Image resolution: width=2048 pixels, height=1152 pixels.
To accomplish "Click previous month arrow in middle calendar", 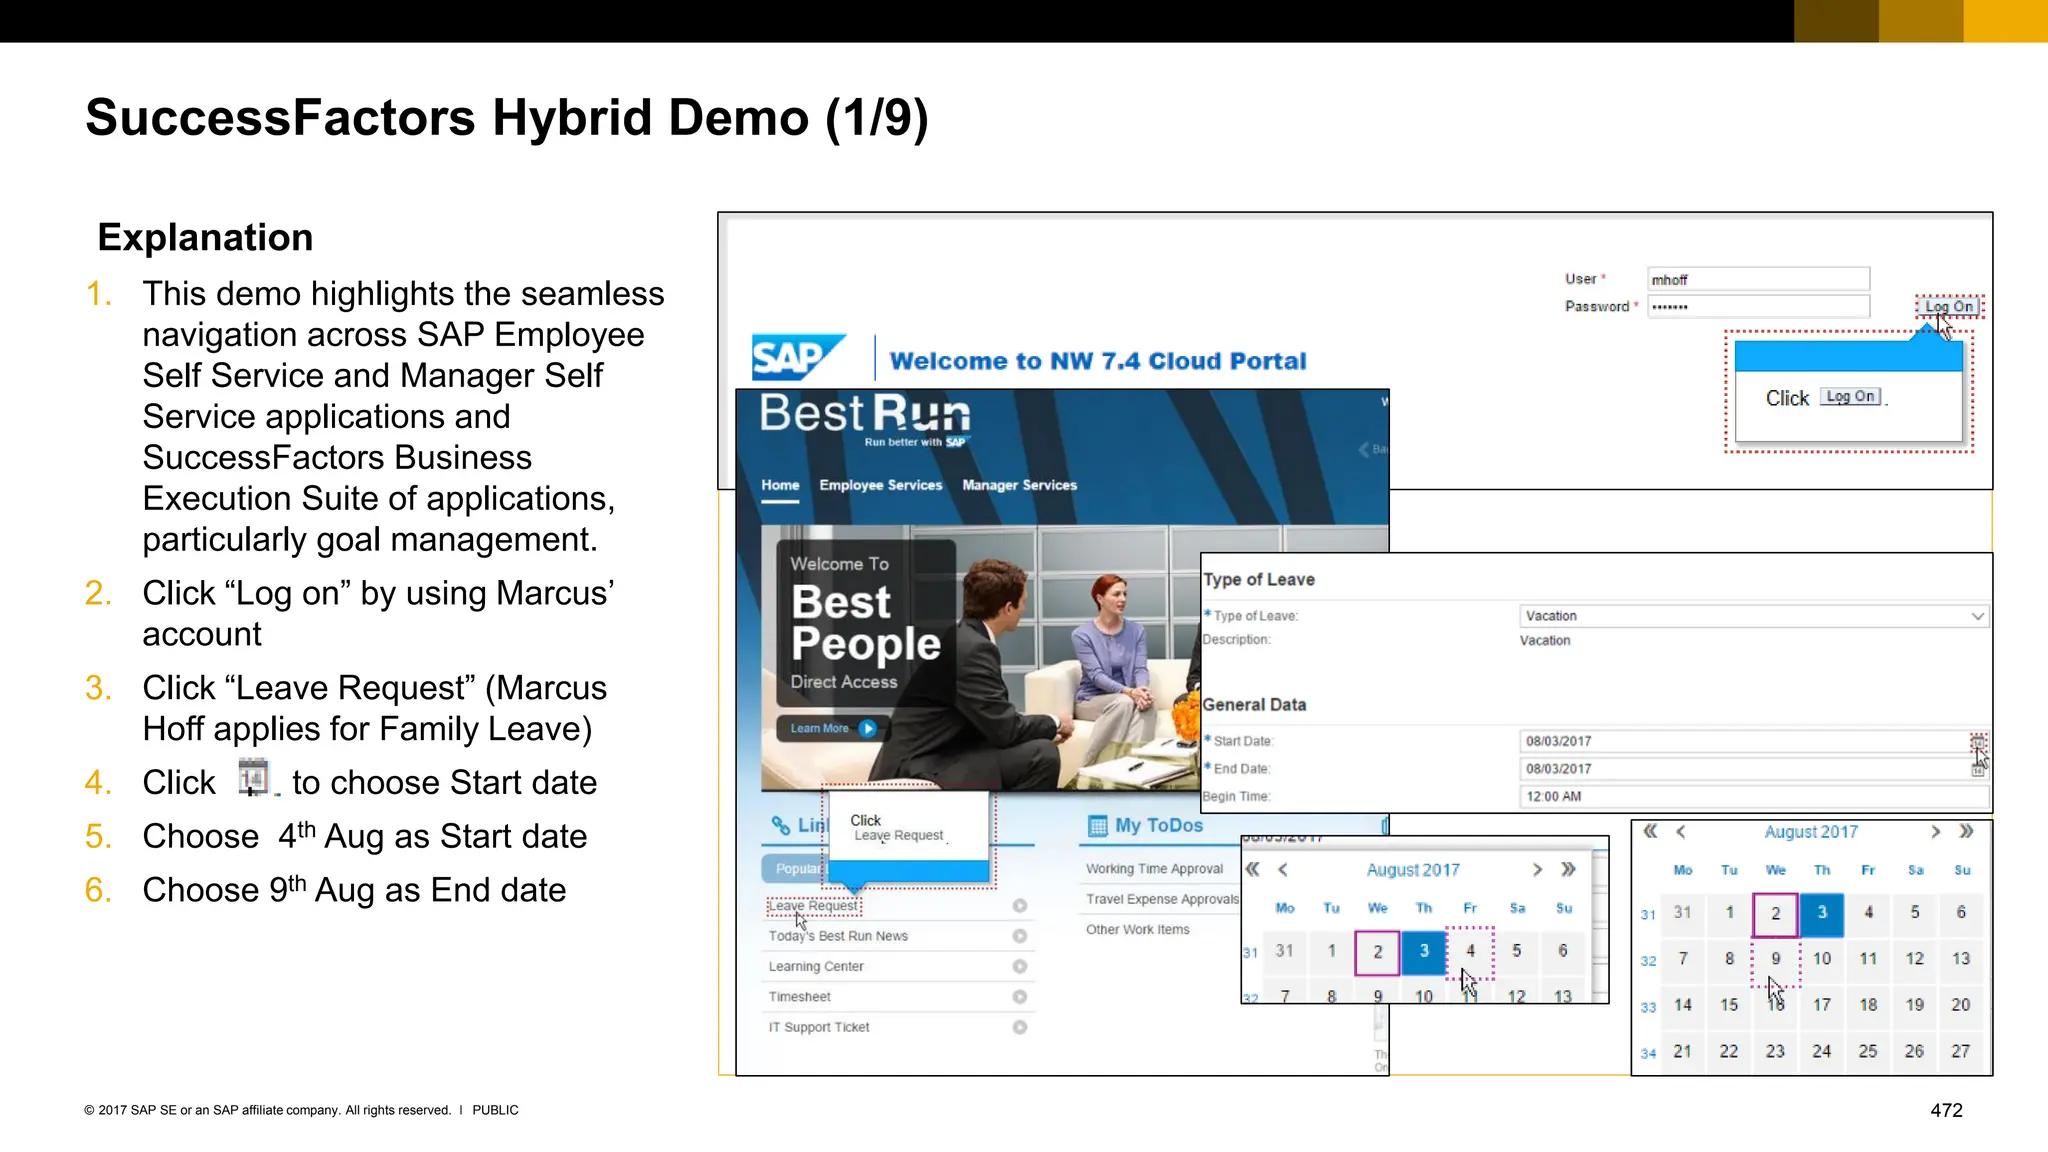I will coord(1283,869).
